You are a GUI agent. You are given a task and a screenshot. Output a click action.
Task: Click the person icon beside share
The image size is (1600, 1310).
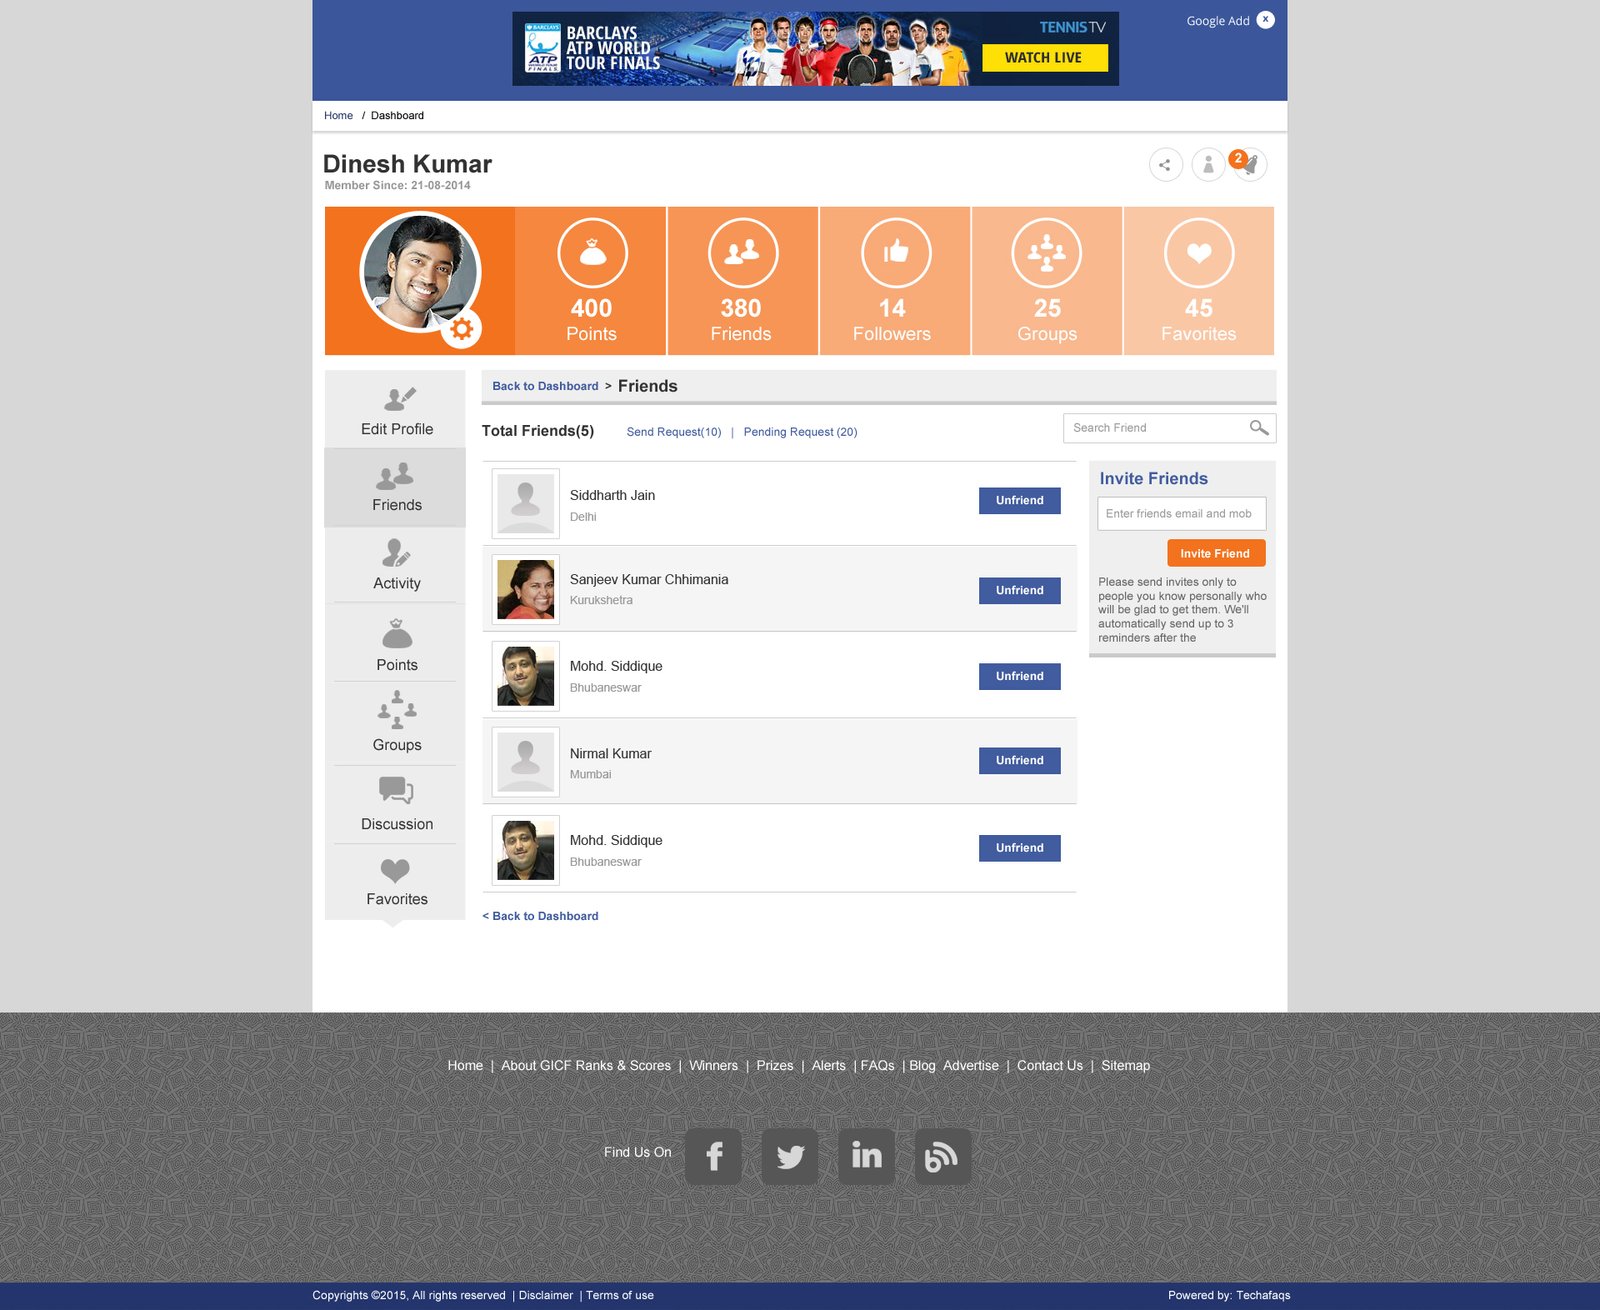[1208, 165]
